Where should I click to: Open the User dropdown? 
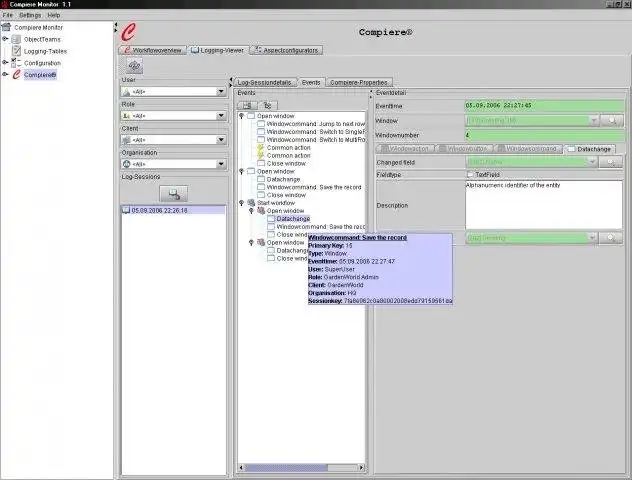click(x=221, y=92)
